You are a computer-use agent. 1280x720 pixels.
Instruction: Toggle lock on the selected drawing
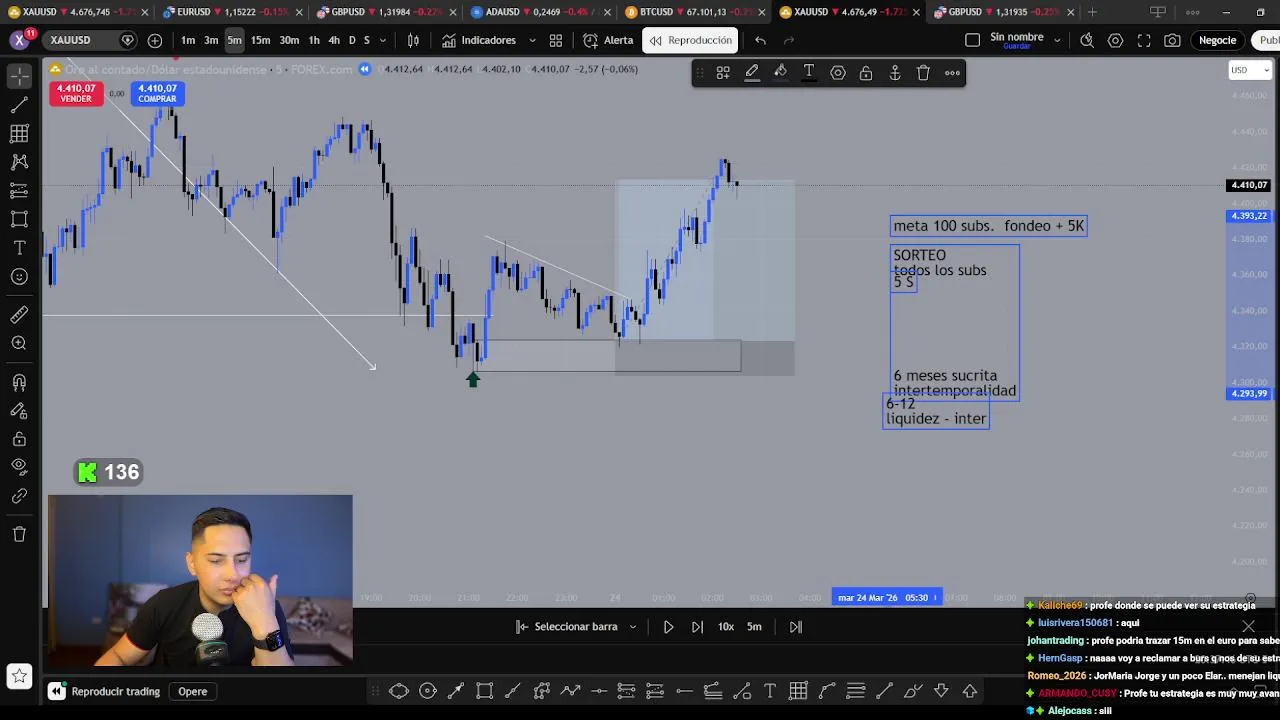(x=866, y=72)
